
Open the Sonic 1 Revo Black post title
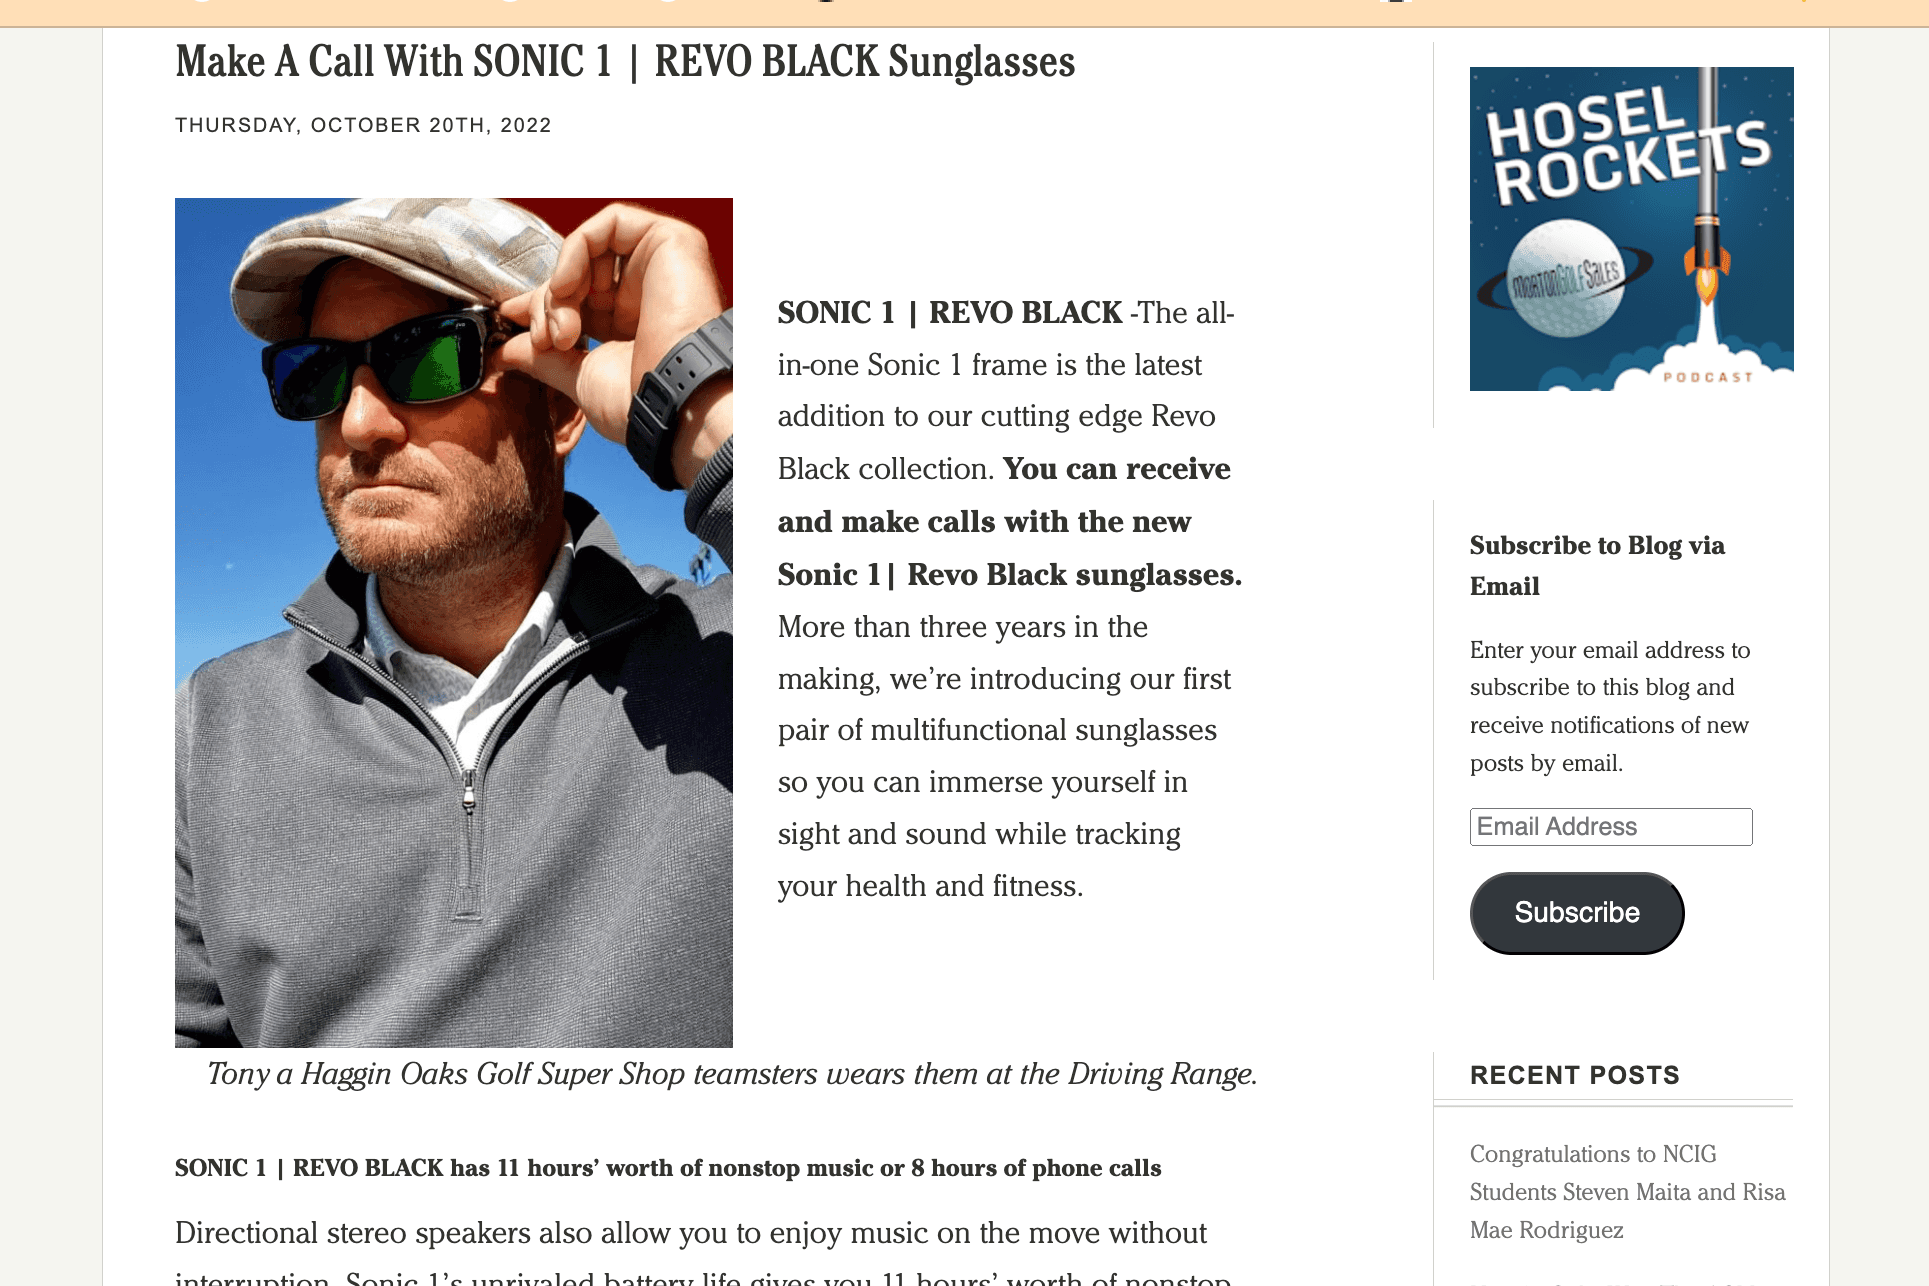625,62
